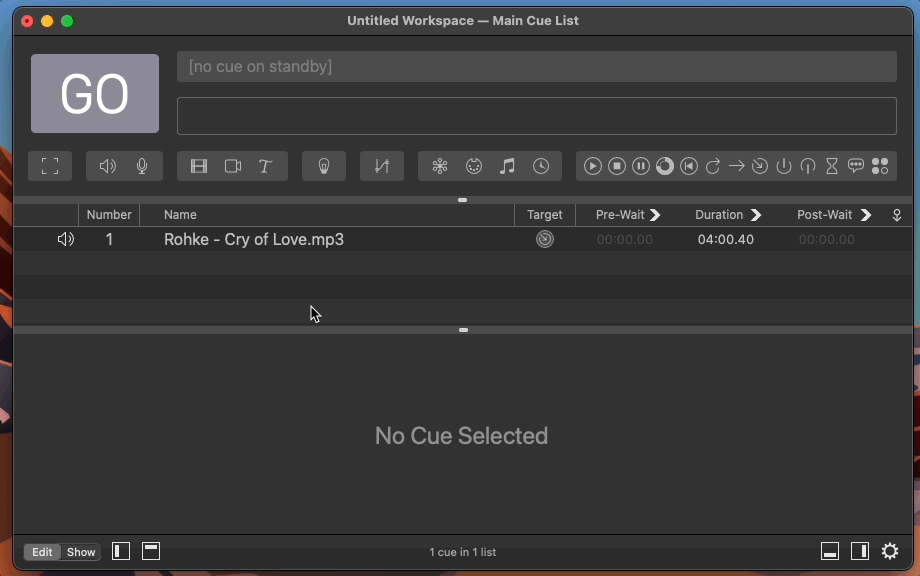Image resolution: width=920 pixels, height=576 pixels.
Task: Add a Timecode cue (clock icon)
Action: click(541, 166)
